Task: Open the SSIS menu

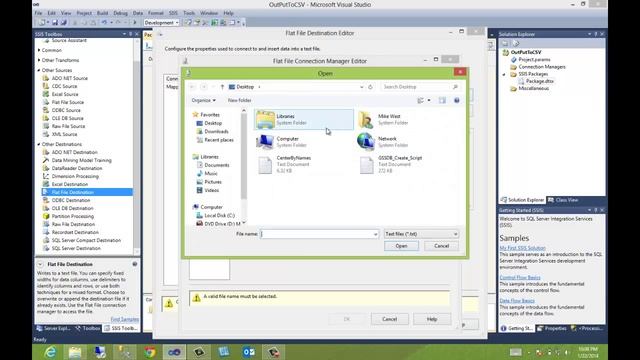Action: [173, 13]
